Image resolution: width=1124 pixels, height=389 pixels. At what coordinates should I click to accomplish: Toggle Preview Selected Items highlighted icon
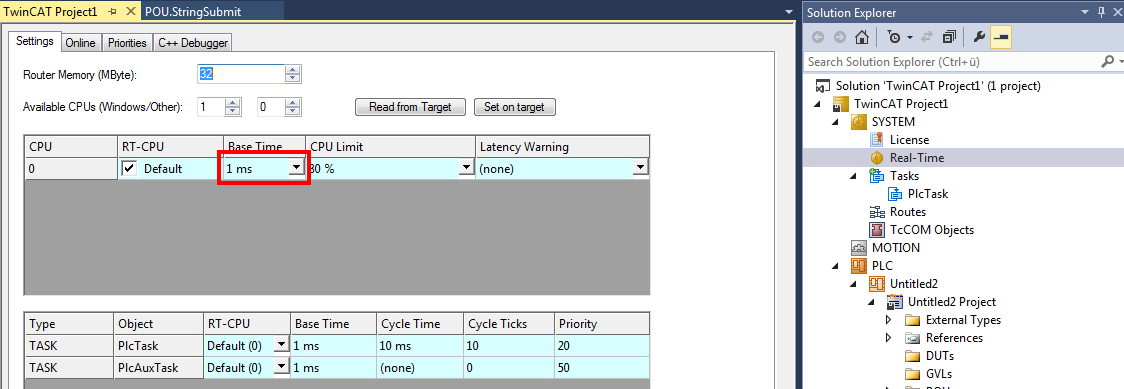tap(1001, 37)
